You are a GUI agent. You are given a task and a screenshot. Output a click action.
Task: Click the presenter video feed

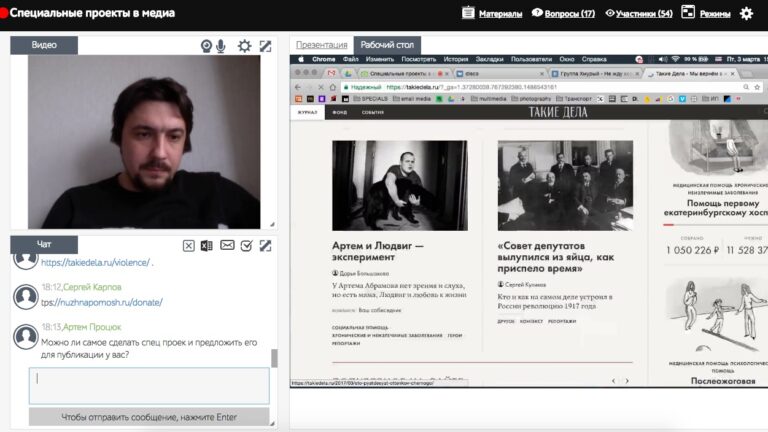pos(144,142)
